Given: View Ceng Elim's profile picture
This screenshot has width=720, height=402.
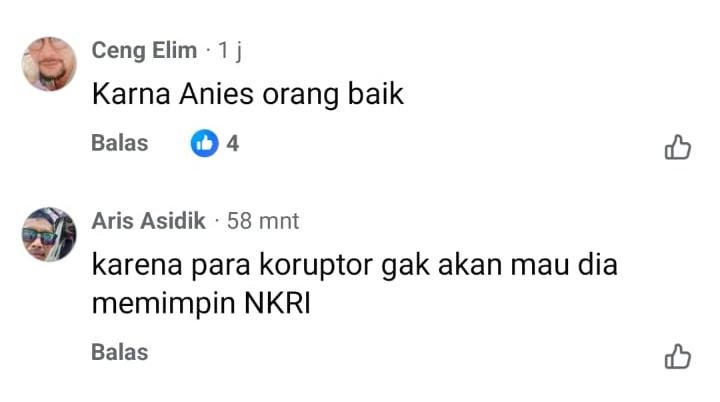Looking at the screenshot, I should [x=49, y=64].
